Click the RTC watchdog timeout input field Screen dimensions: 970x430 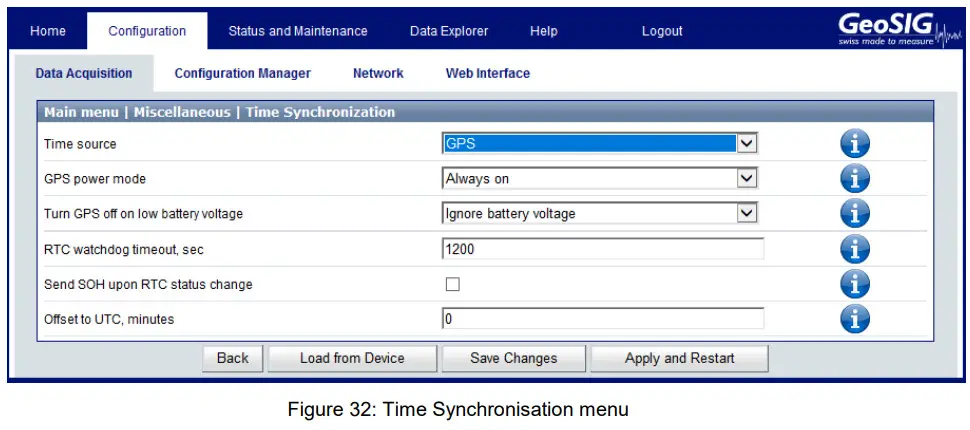602,249
